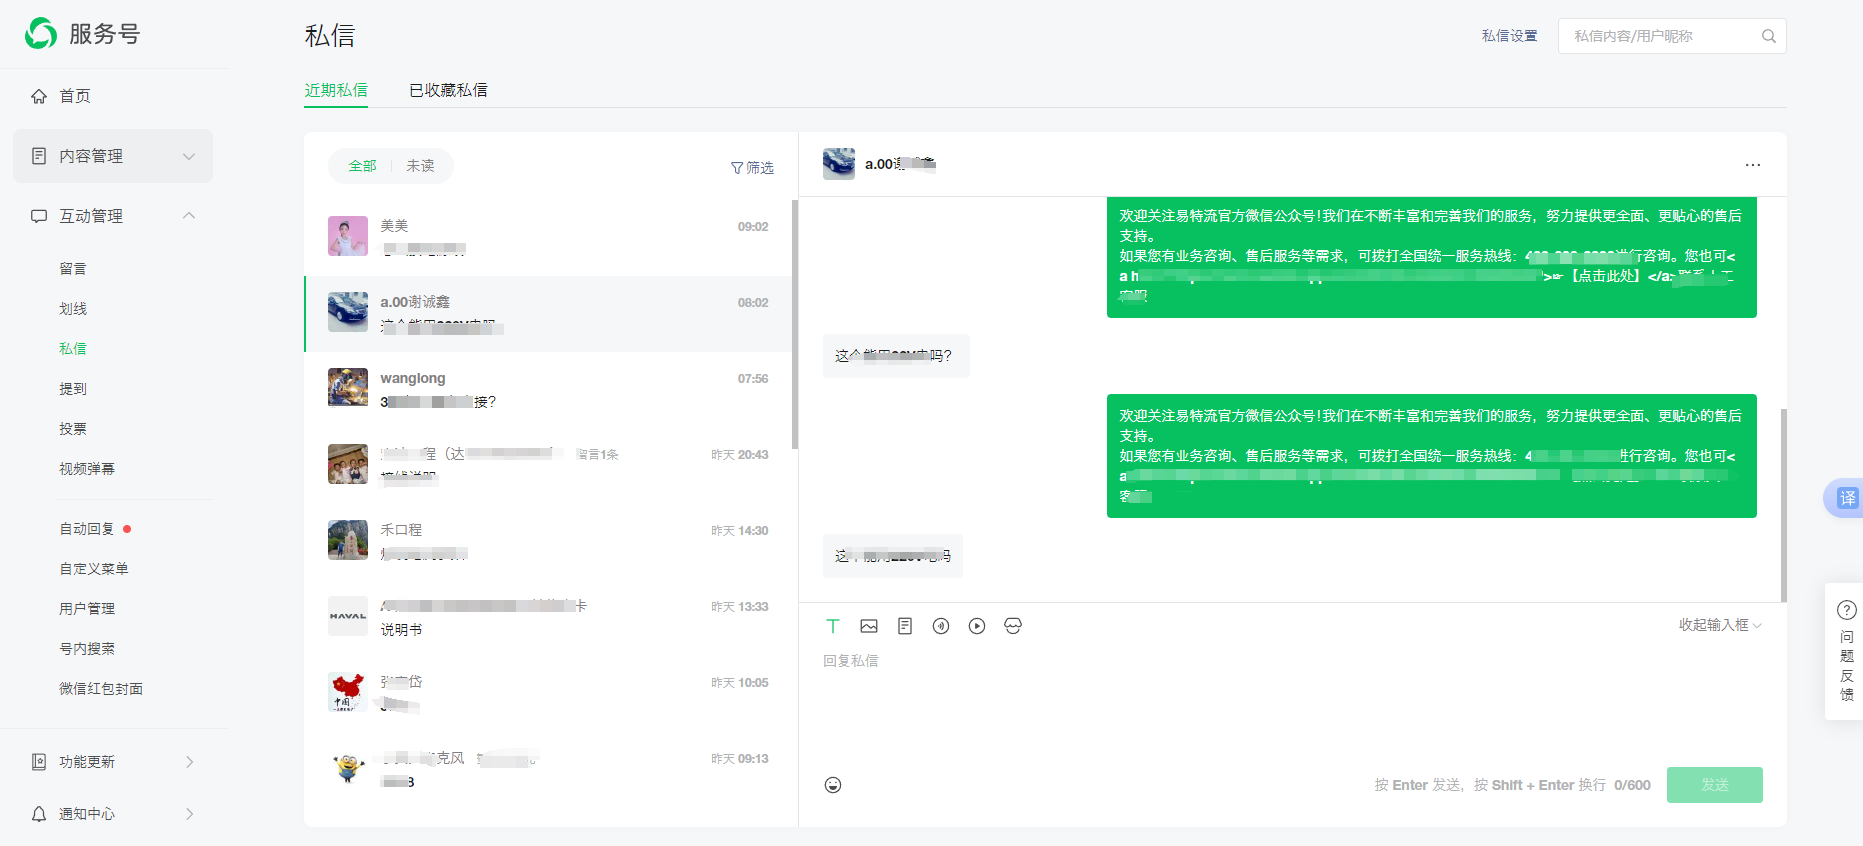Viewport: 1863px width, 846px height.
Task: Click the 服务号 green logo
Action: coord(41,33)
